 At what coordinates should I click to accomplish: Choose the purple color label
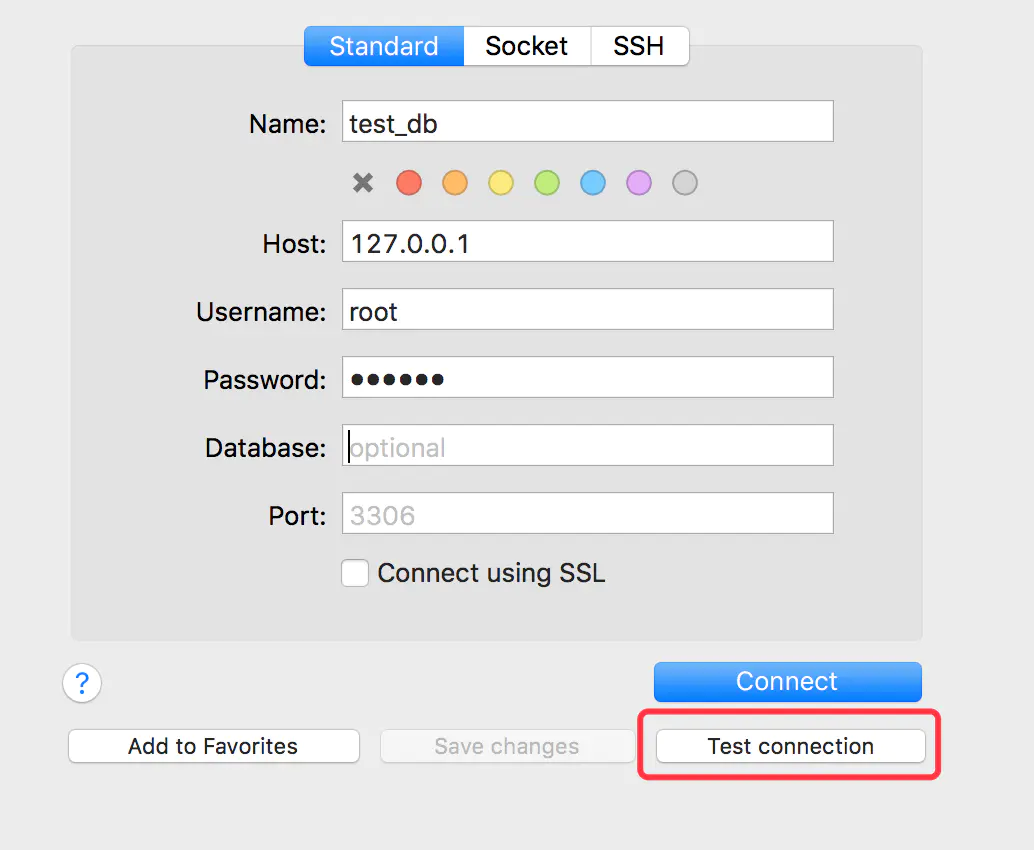click(x=639, y=183)
